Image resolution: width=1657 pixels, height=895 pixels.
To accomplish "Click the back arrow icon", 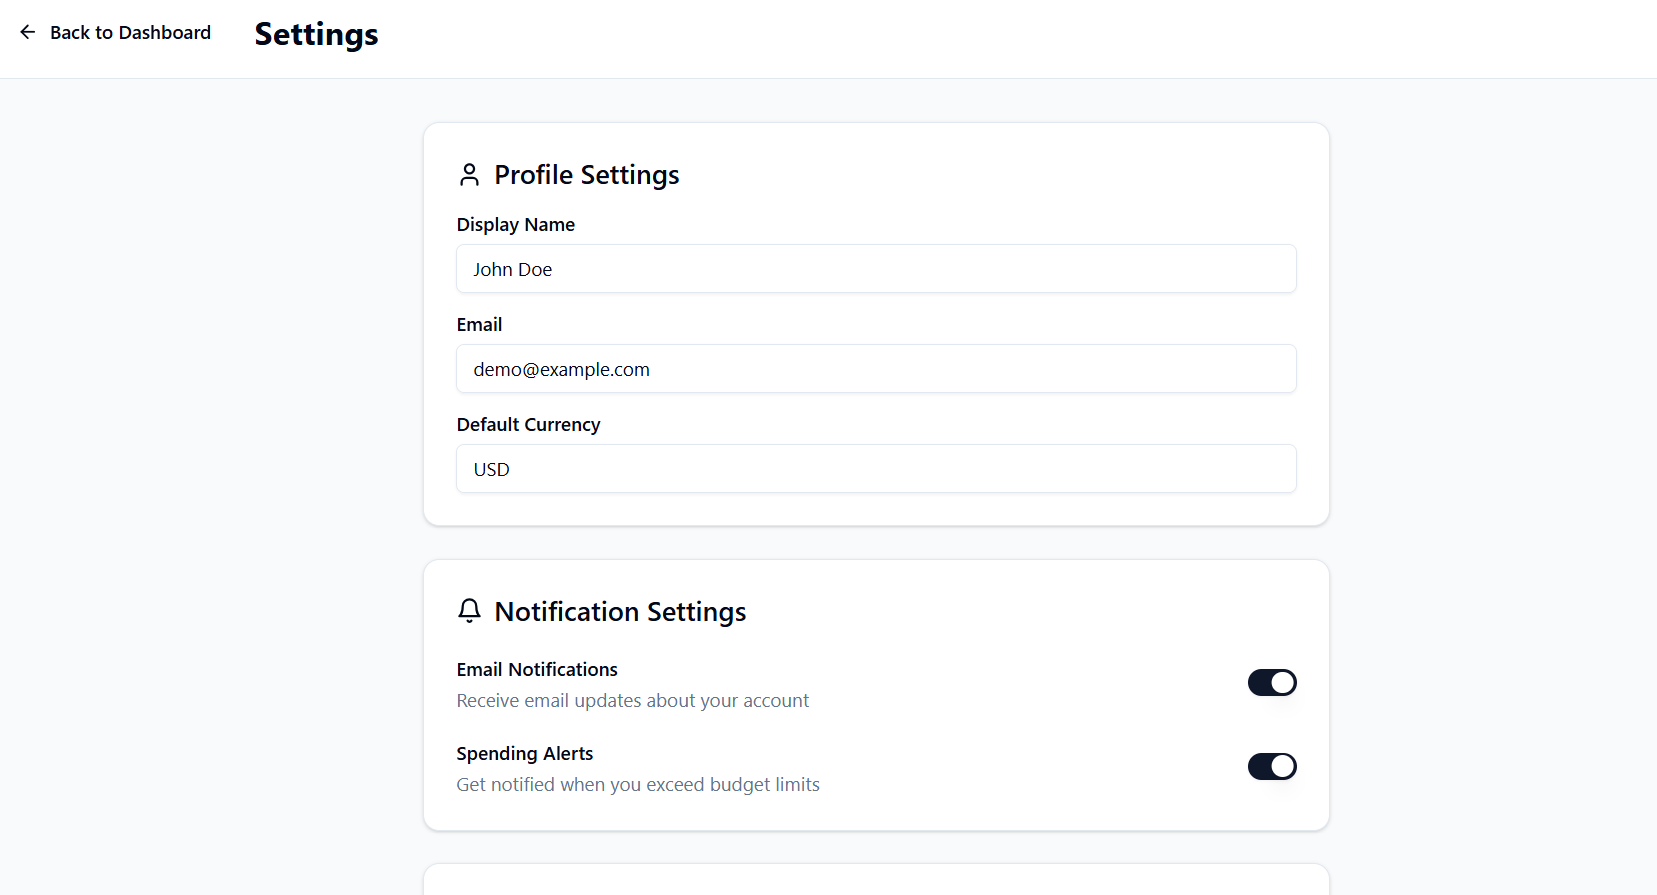I will pos(28,32).
